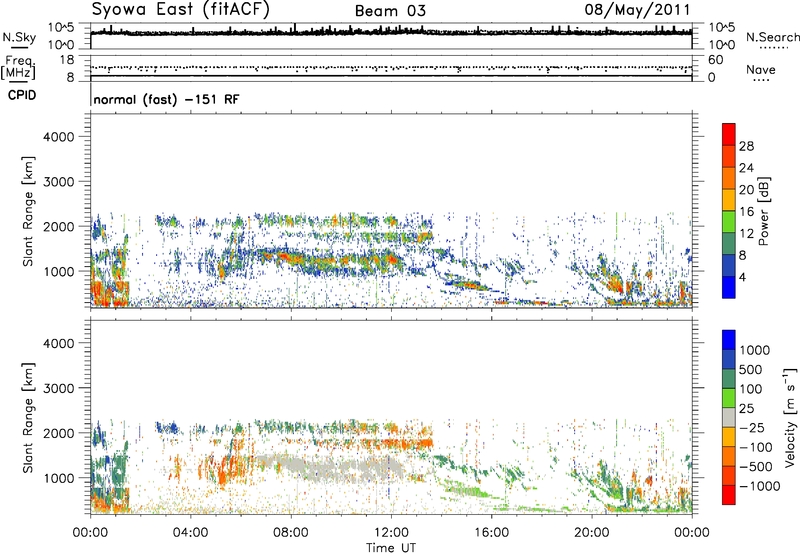Click the "4" label on the Power color bar

(x=742, y=277)
